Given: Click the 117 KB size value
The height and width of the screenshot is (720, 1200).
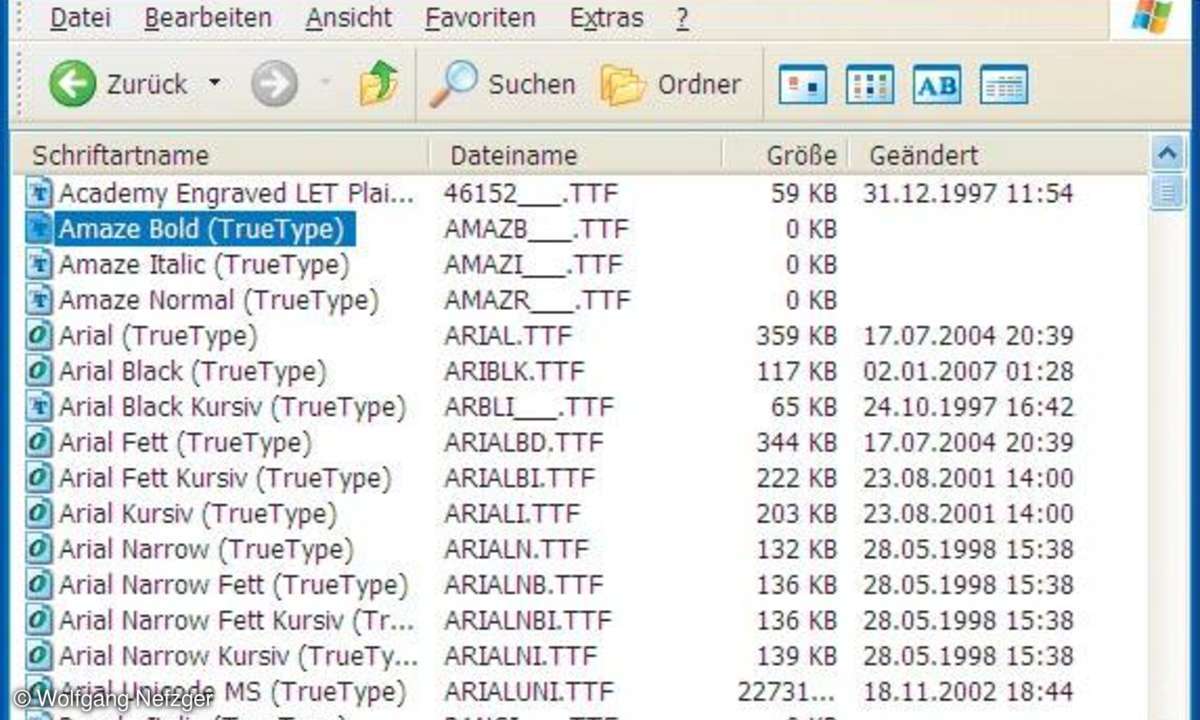Looking at the screenshot, I should pos(797,372).
